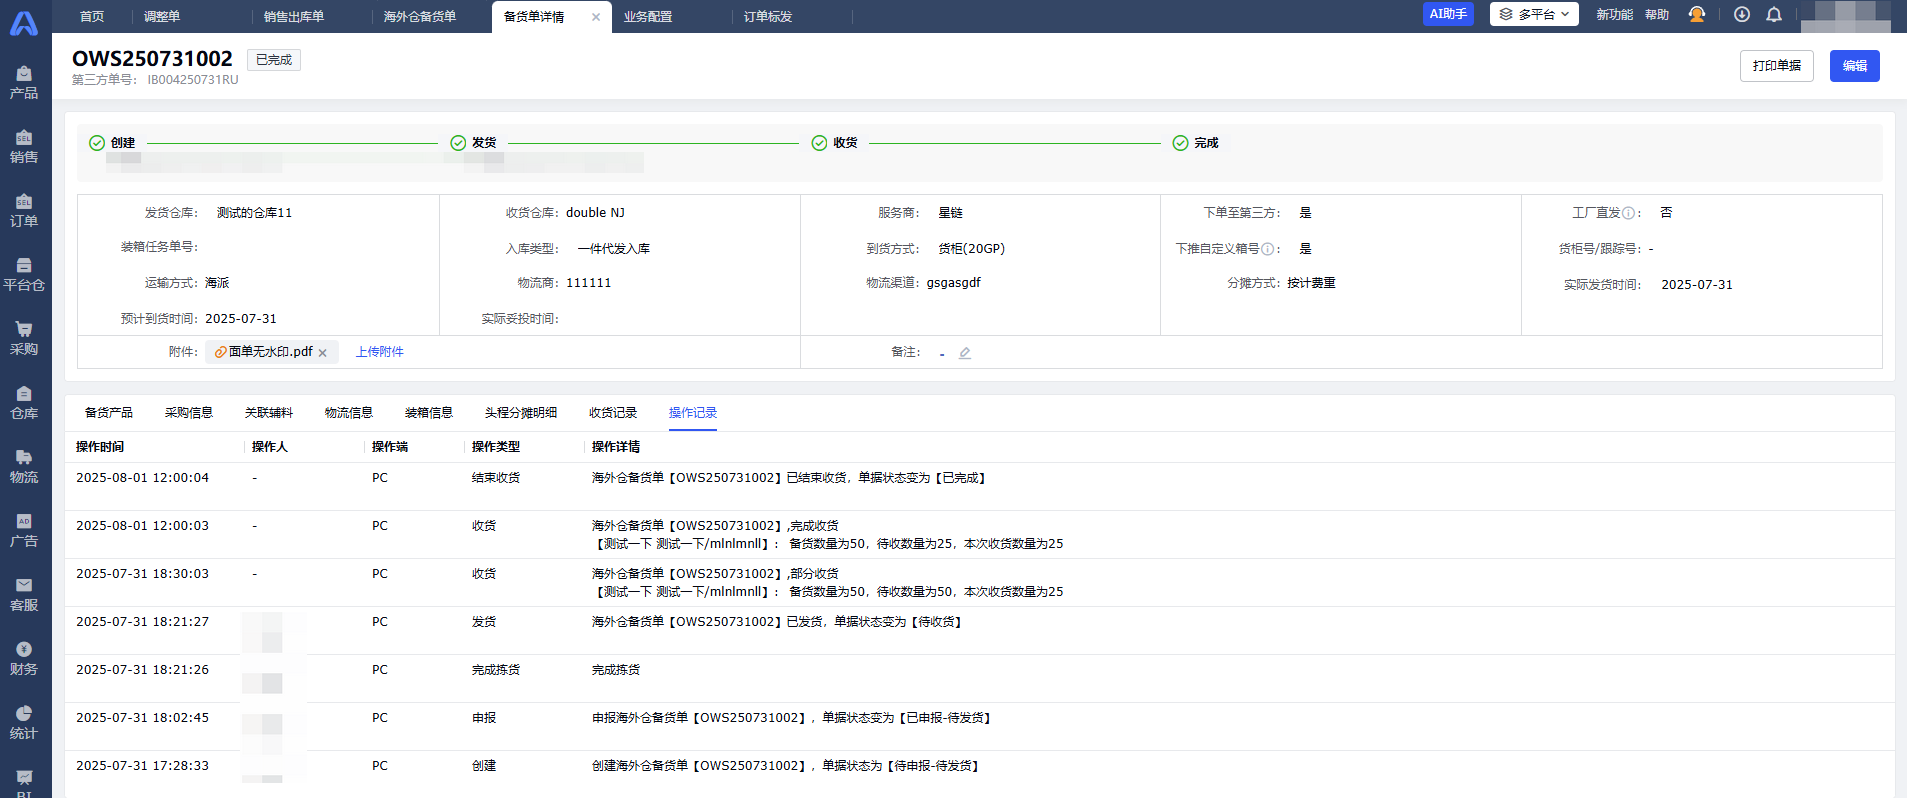The width and height of the screenshot is (1907, 798).
Task: Open the customer service headset icon
Action: tap(1697, 15)
